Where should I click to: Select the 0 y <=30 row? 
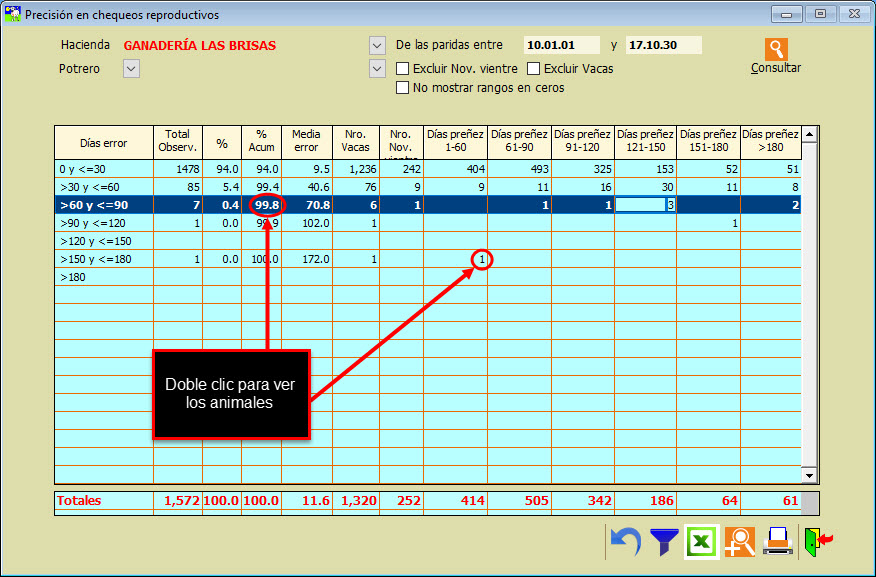tap(103, 169)
